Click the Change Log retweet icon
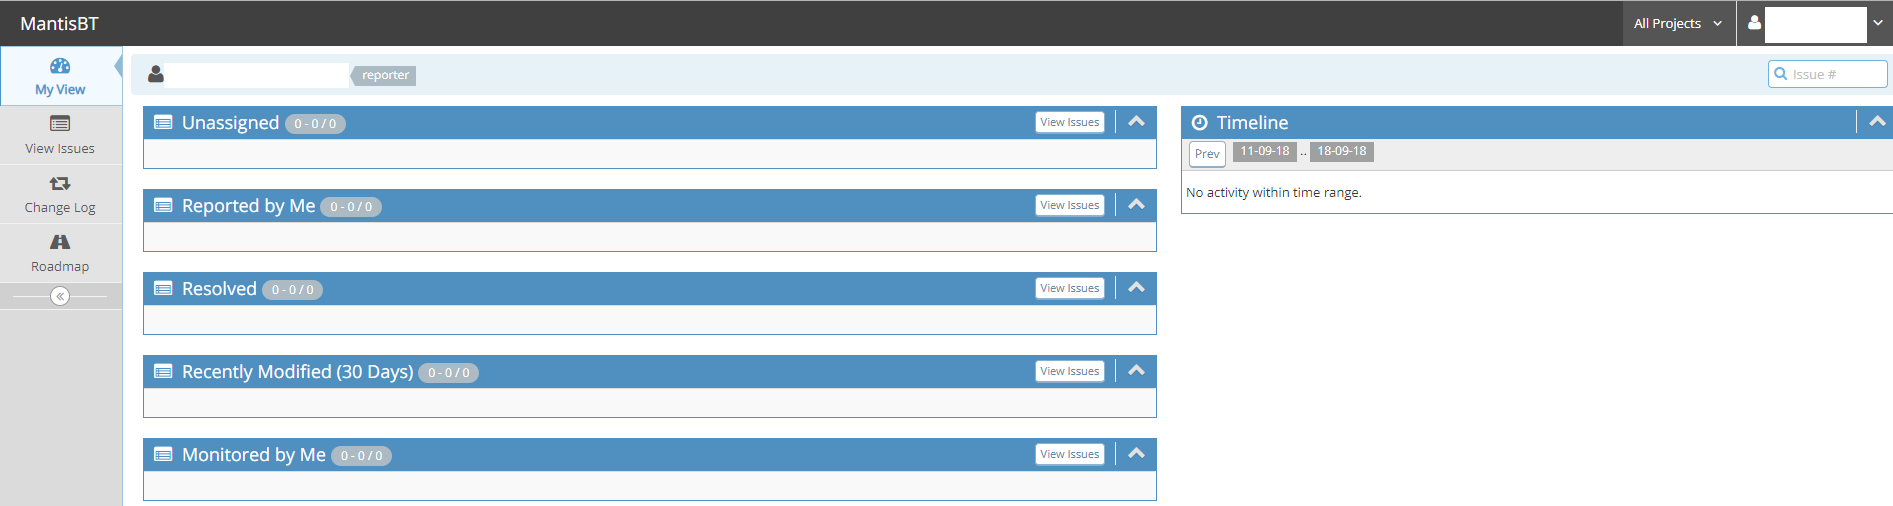The width and height of the screenshot is (1893, 506). (x=60, y=183)
